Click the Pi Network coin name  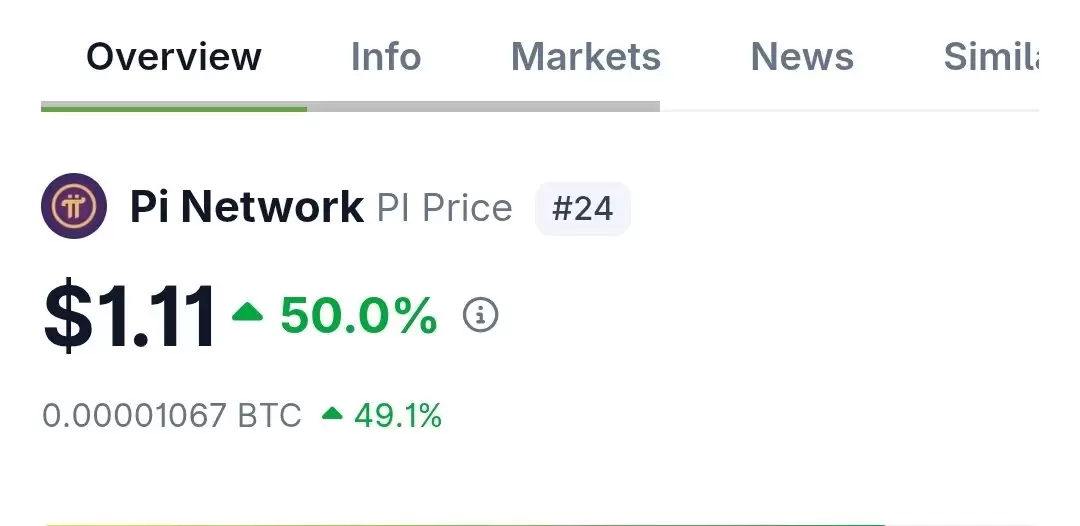coord(247,207)
